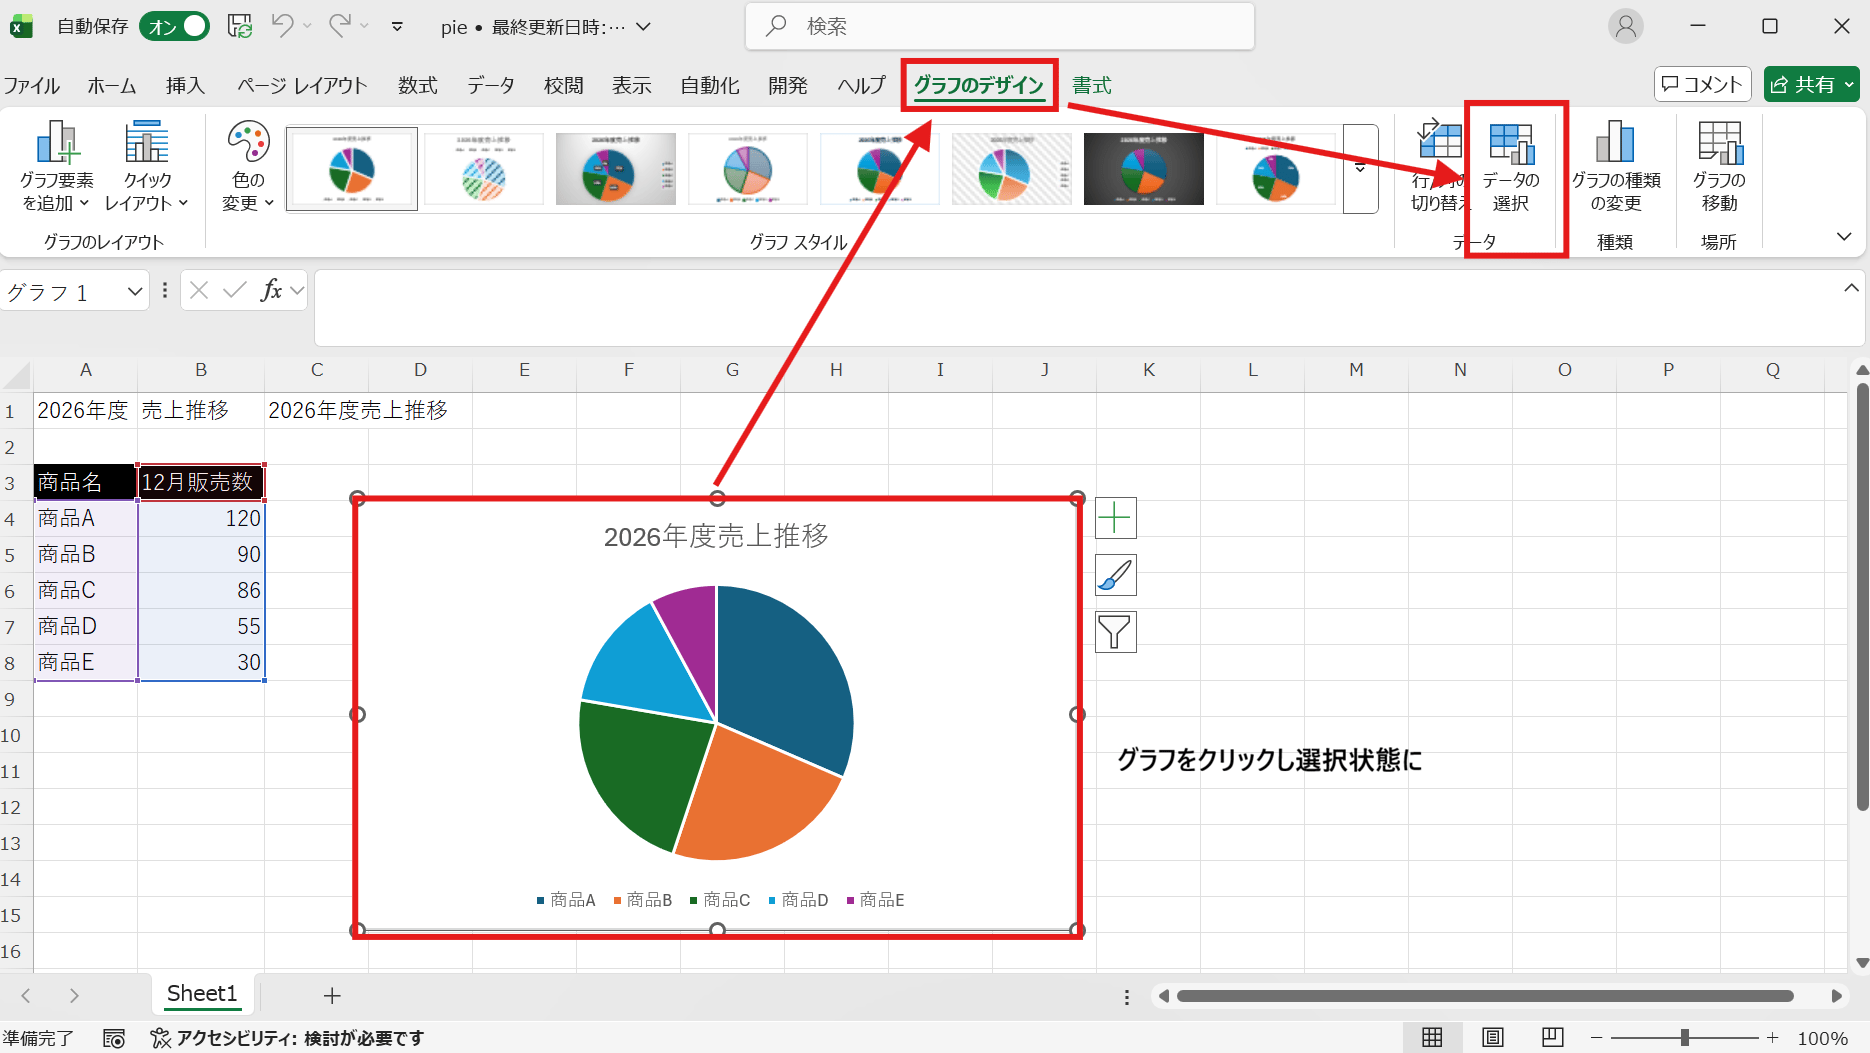
Task: Collapse the ribbon with the chevron
Action: pyautogui.click(x=1844, y=237)
